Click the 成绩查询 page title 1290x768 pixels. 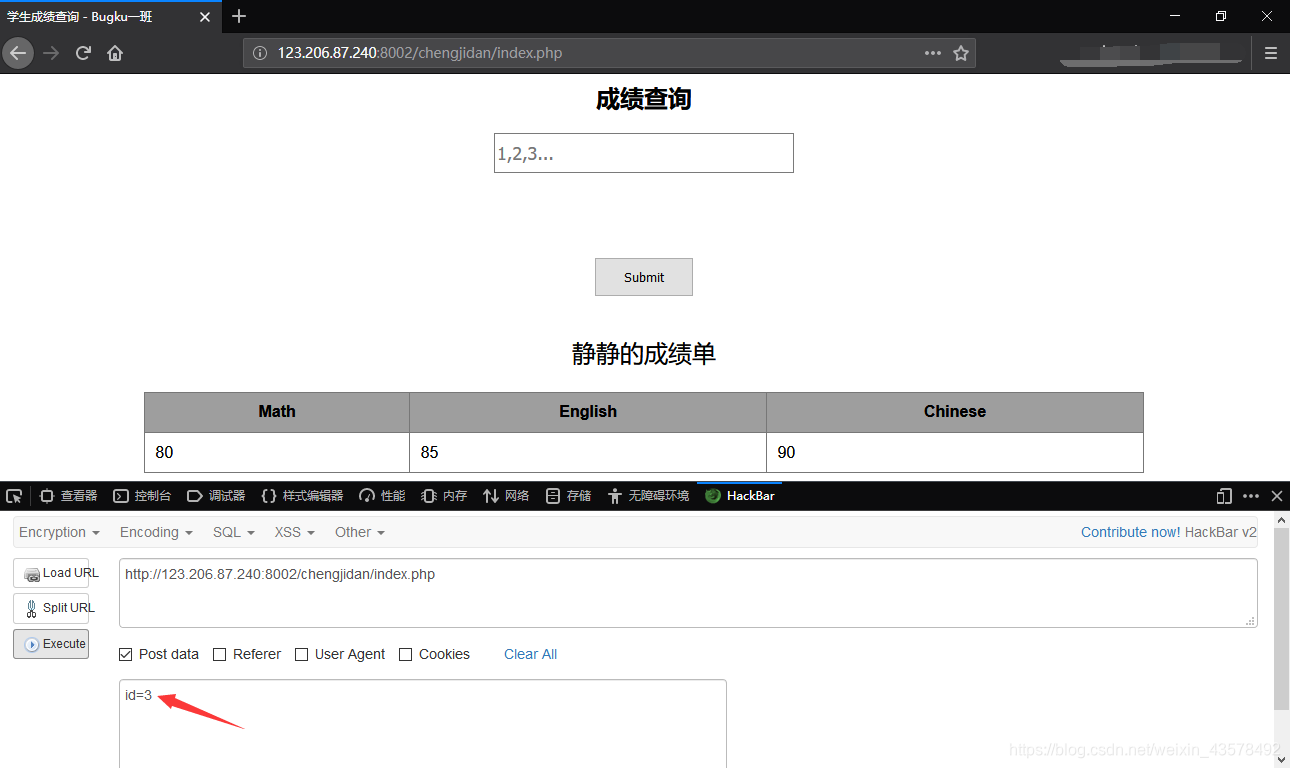point(644,99)
